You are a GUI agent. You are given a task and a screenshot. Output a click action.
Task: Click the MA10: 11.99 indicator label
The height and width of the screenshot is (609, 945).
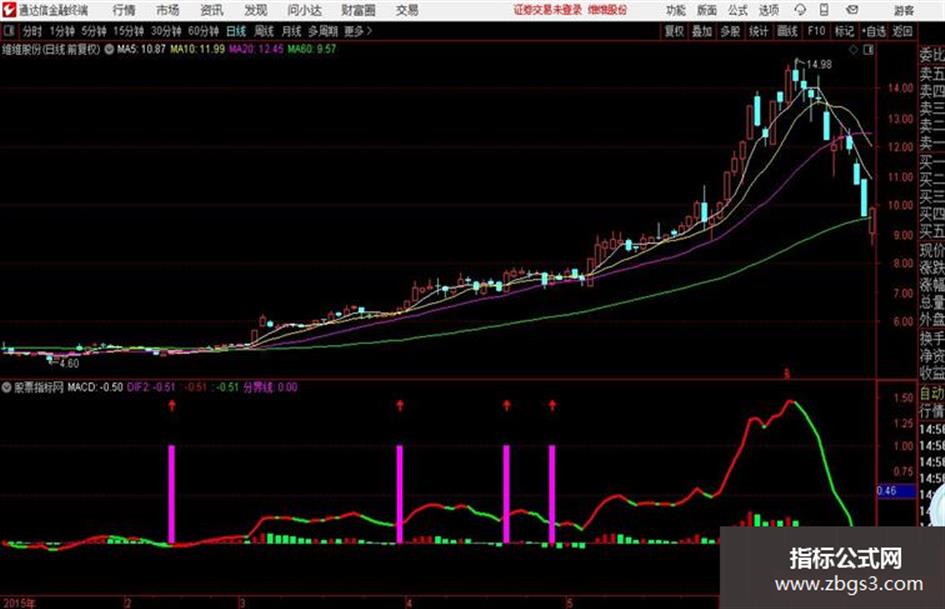pyautogui.click(x=198, y=49)
